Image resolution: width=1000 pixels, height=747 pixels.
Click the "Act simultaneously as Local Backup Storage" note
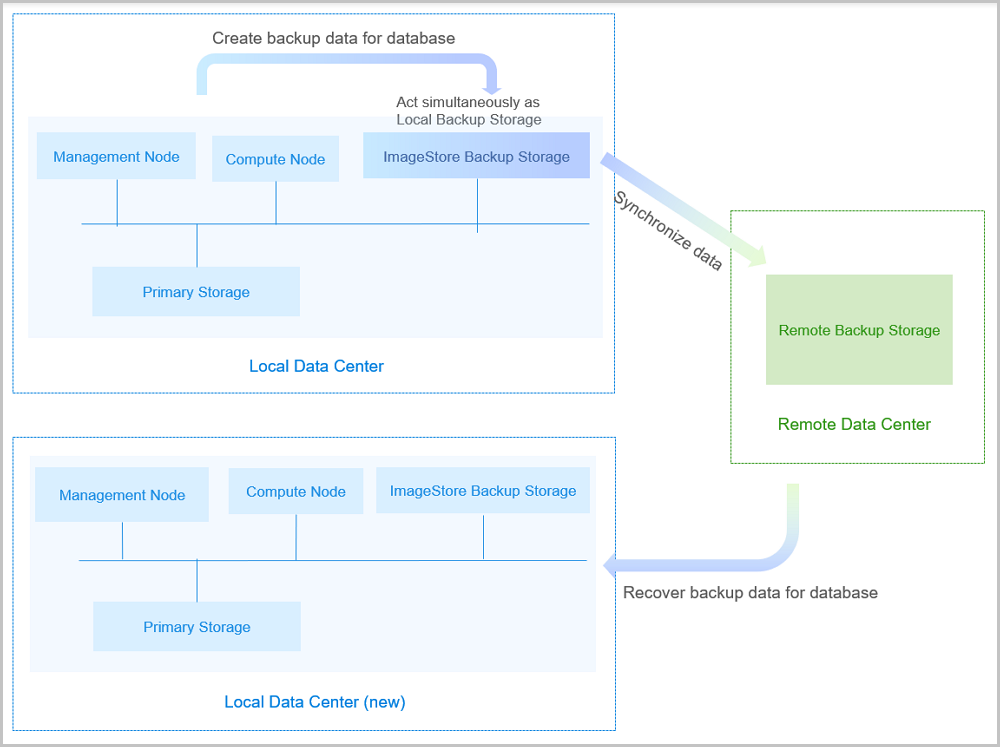(x=468, y=111)
